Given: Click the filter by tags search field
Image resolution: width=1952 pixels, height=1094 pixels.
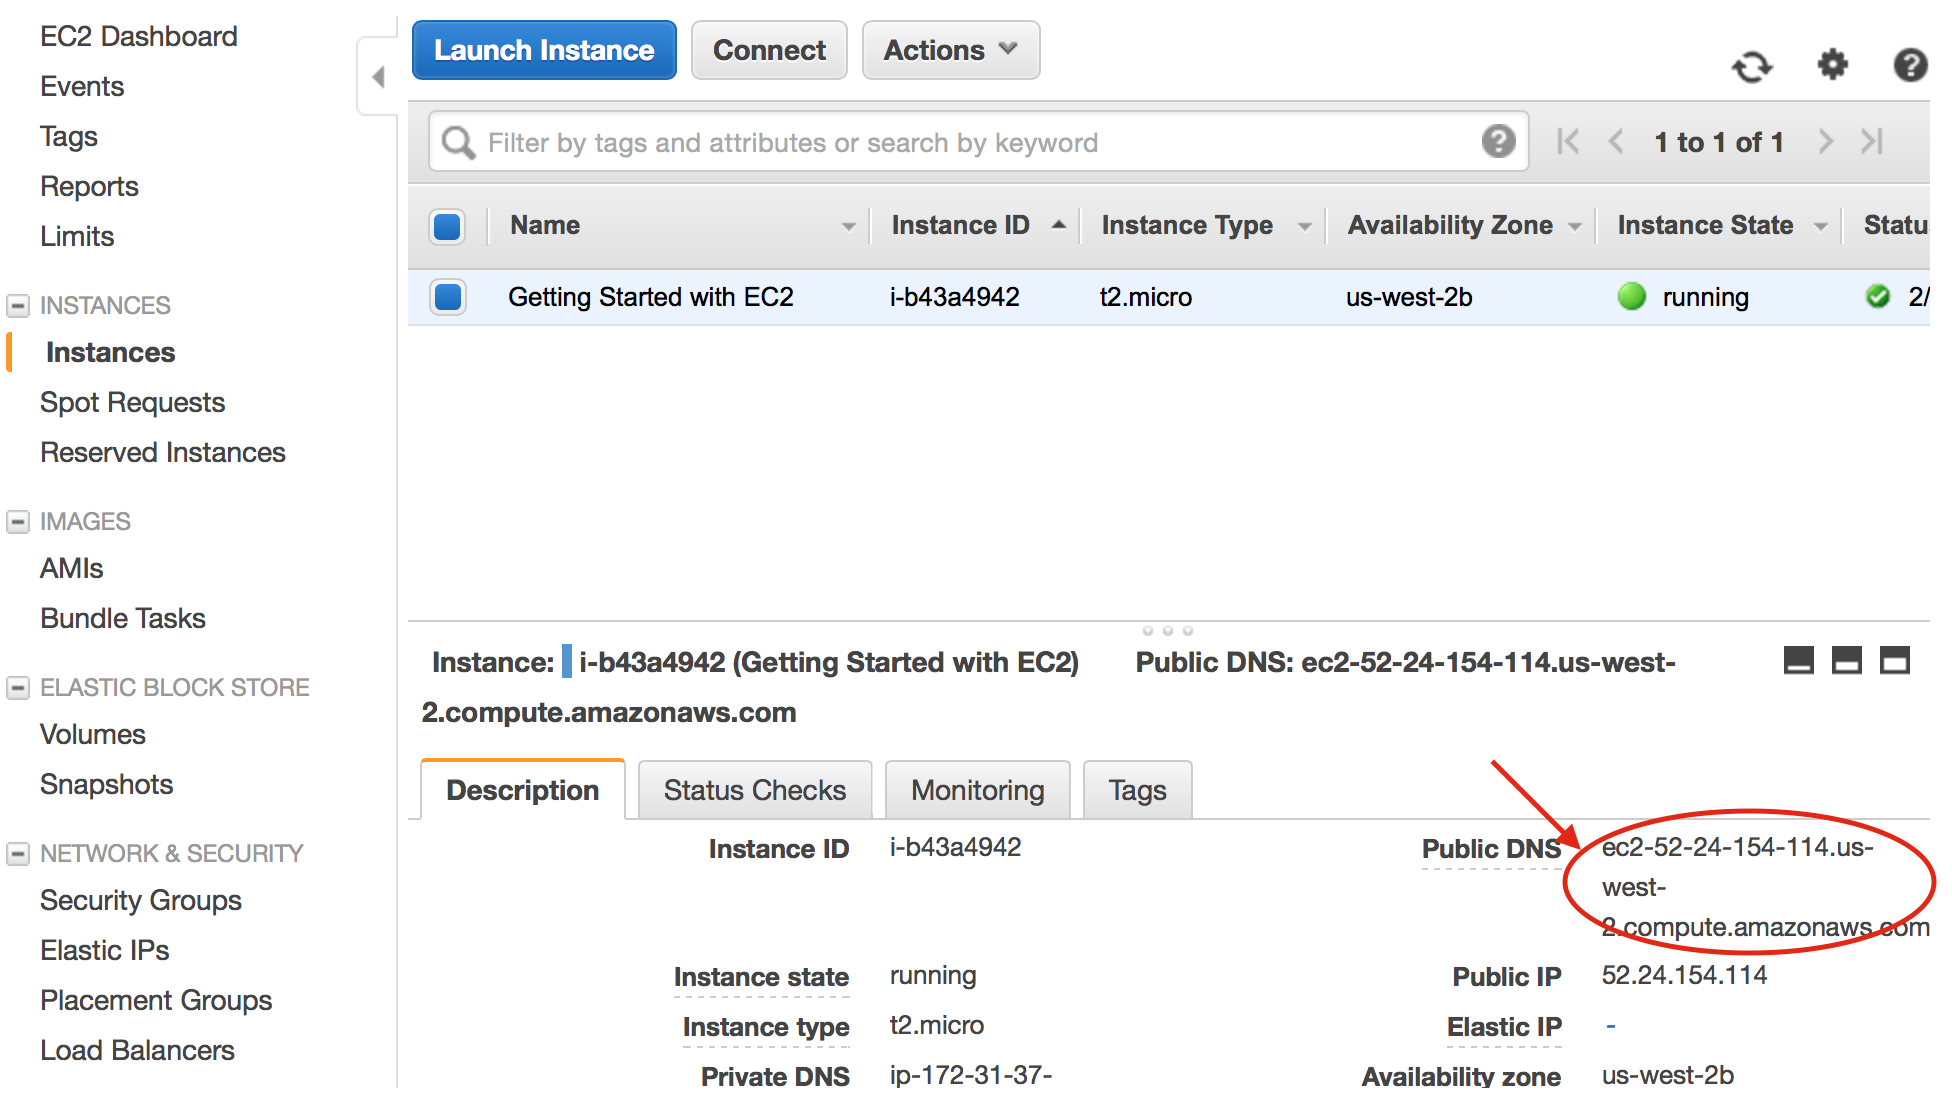Looking at the screenshot, I should click(960, 142).
